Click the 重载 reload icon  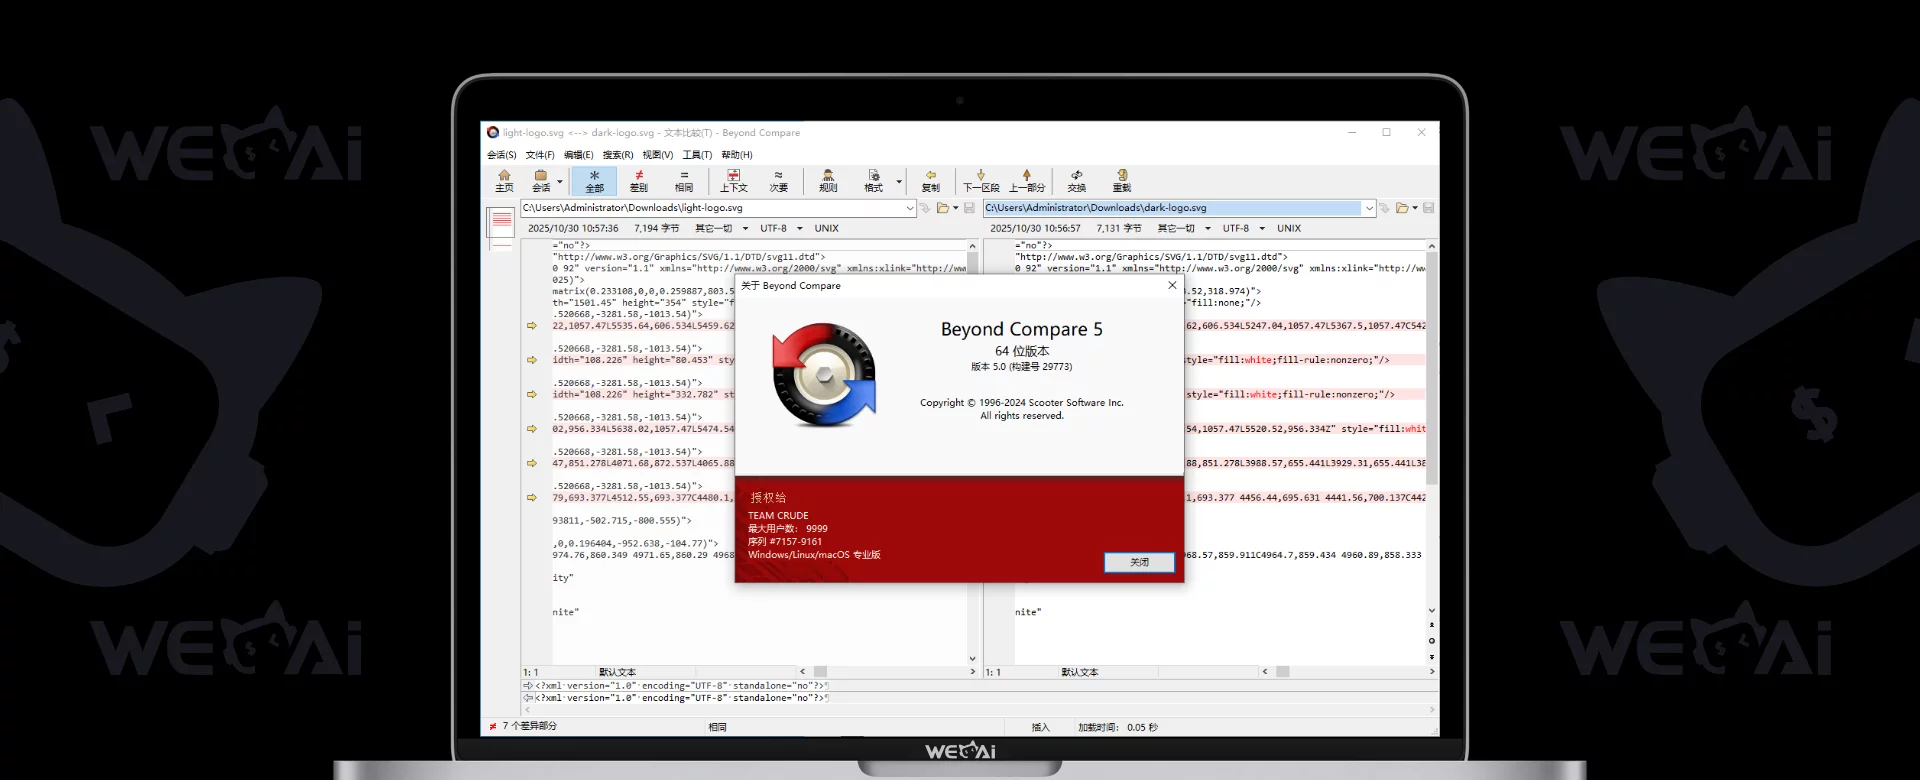(1122, 181)
